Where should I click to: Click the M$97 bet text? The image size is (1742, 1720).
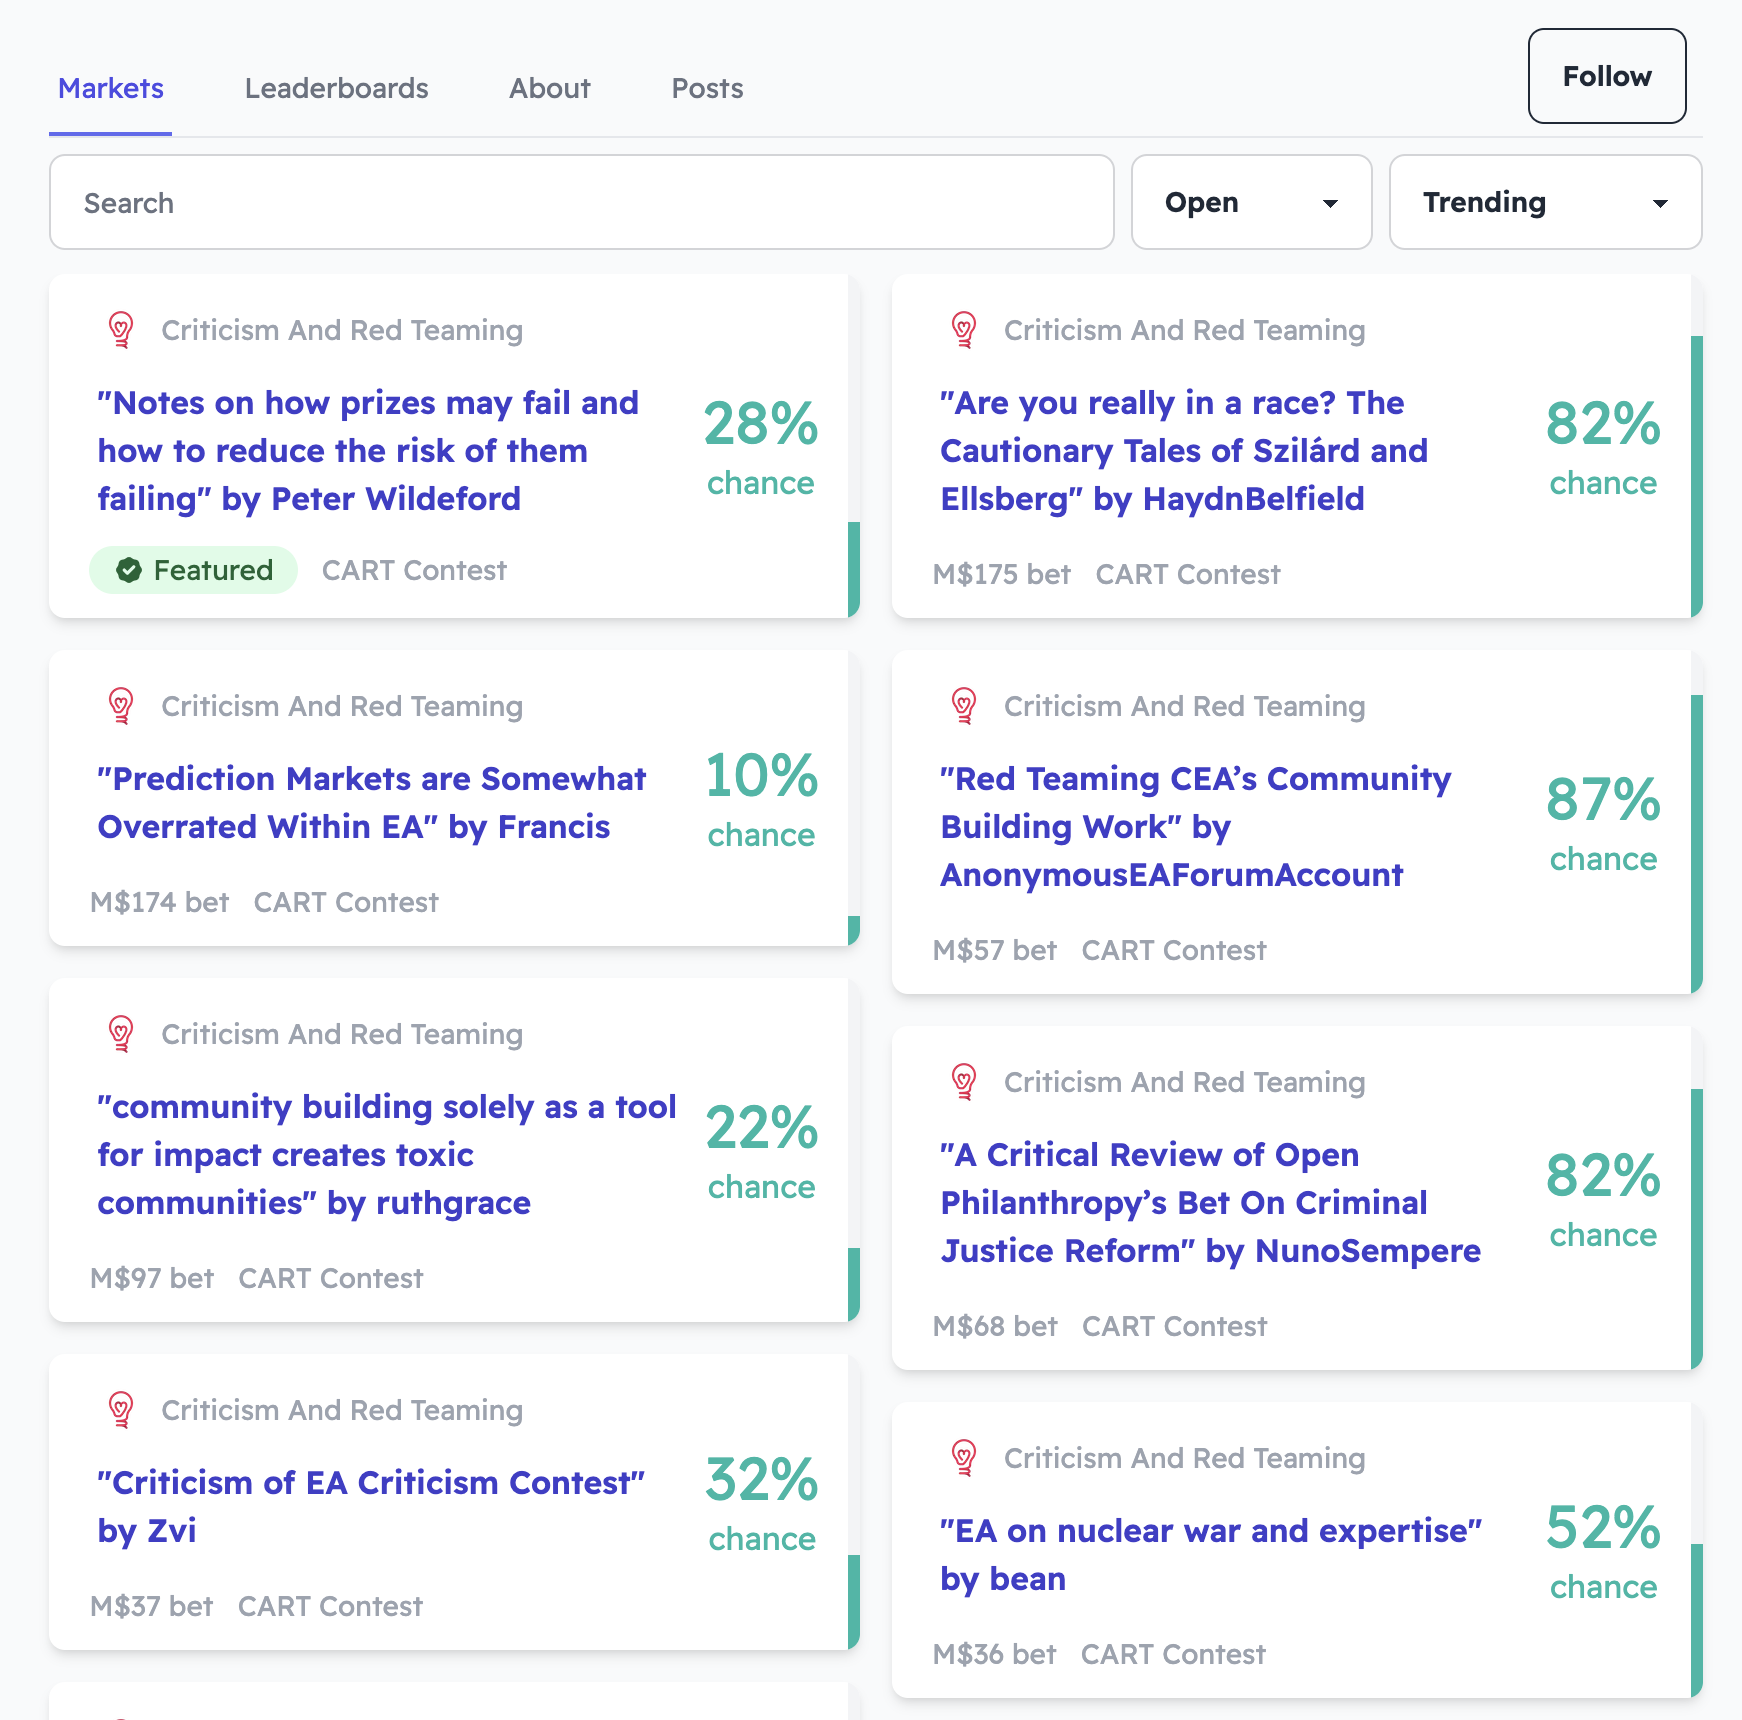[152, 1278]
